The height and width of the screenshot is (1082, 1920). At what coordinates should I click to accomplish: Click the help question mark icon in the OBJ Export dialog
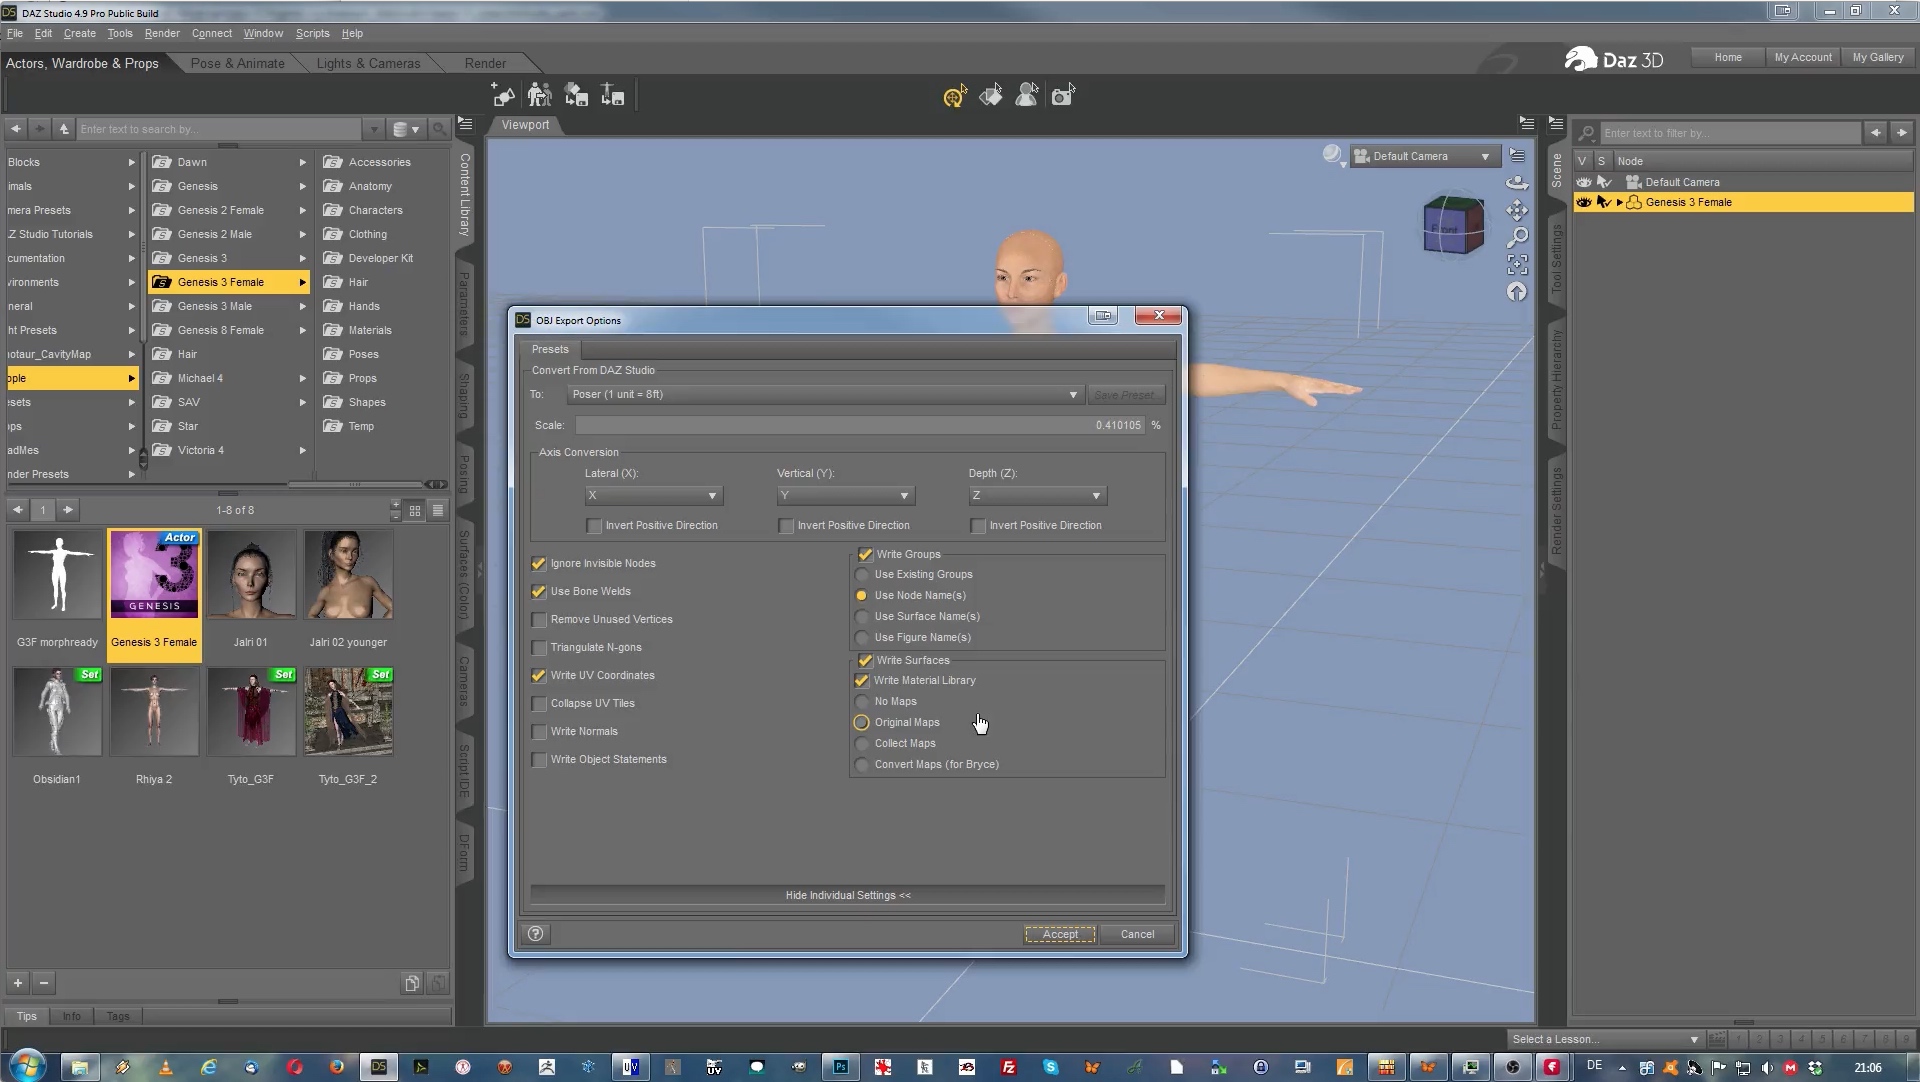pos(536,934)
